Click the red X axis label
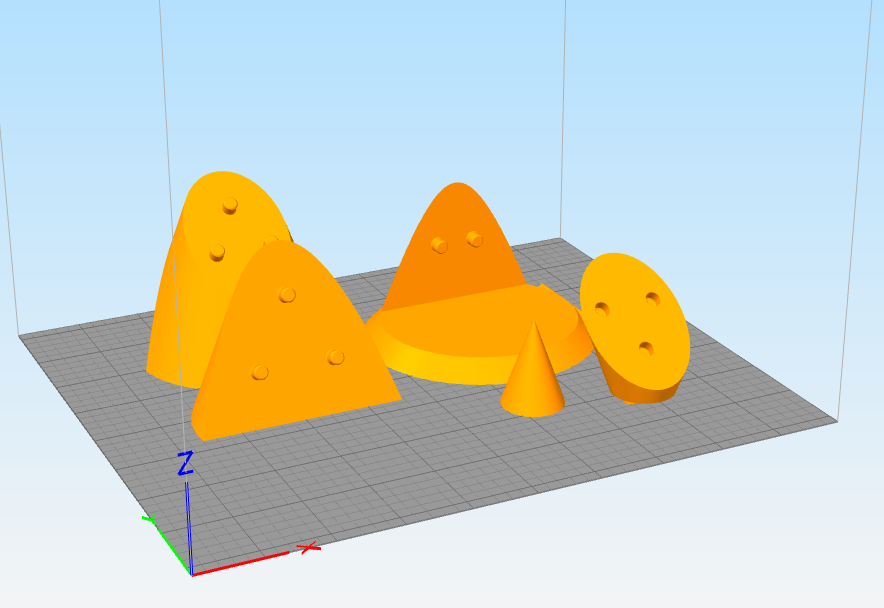This screenshot has width=884, height=608. coord(308,548)
